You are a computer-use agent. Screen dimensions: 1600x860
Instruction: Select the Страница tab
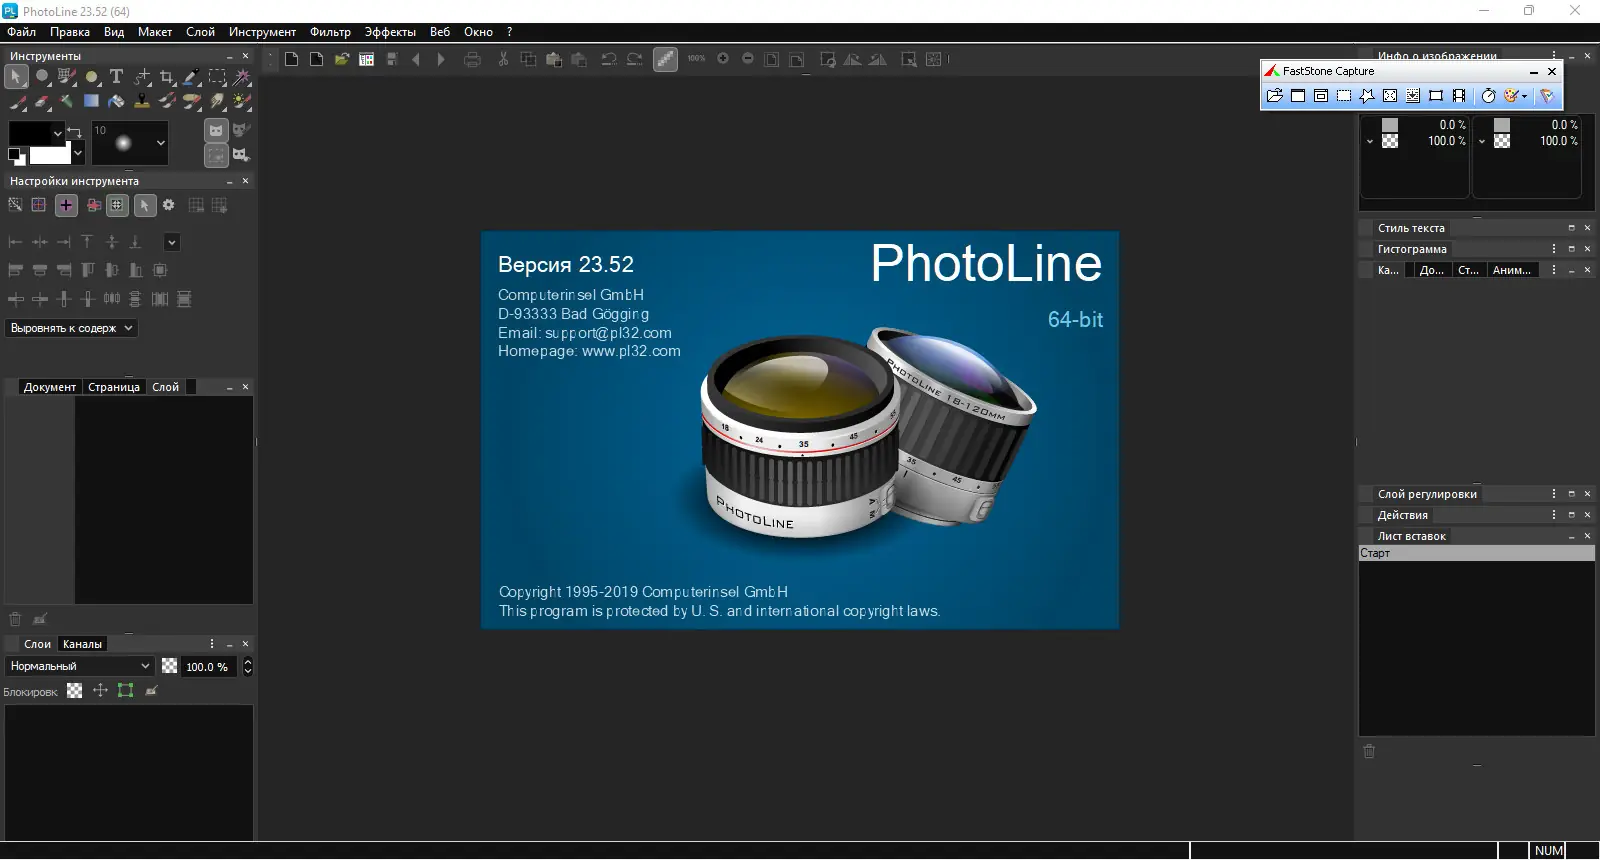[114, 387]
